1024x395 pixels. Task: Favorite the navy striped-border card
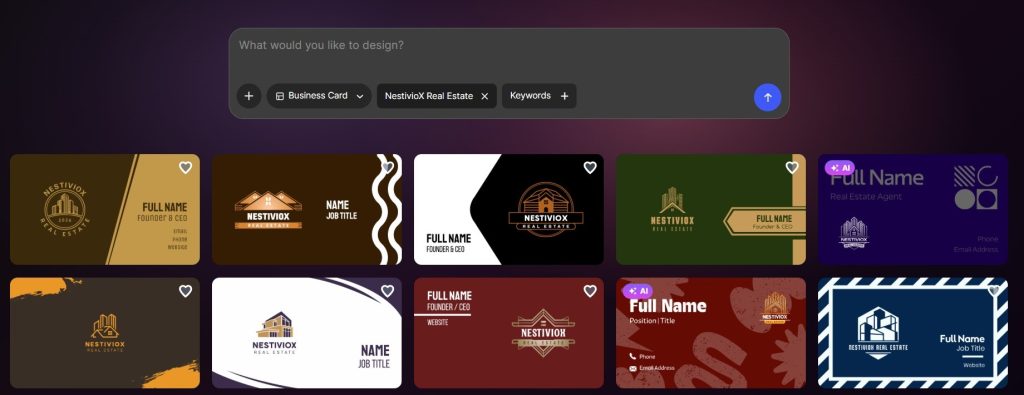994,291
